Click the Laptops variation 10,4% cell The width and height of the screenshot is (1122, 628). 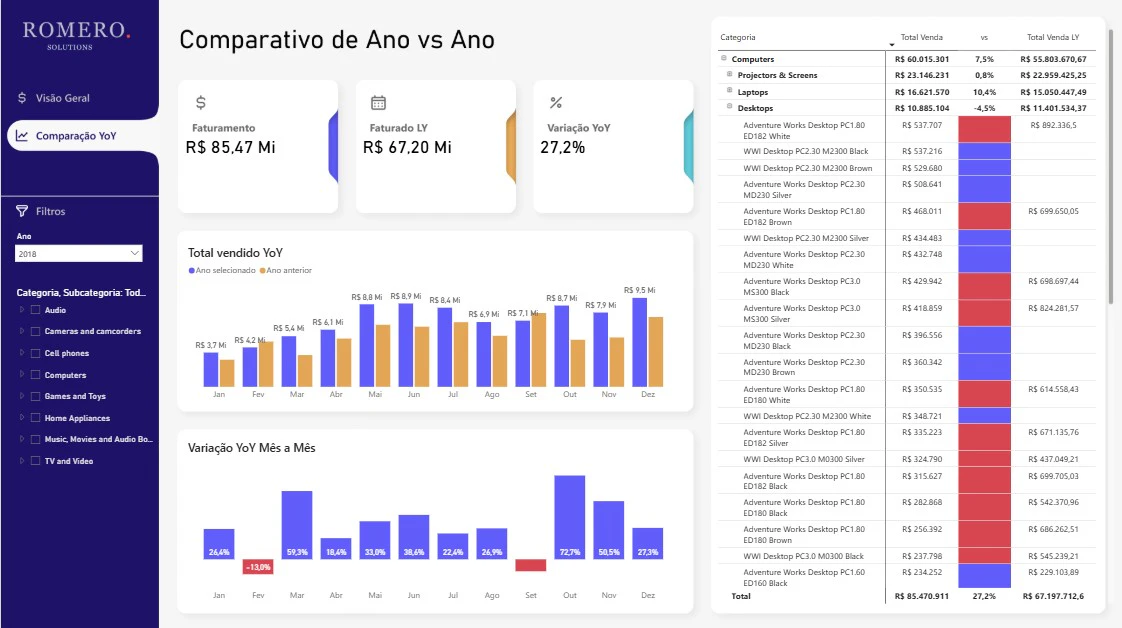point(984,92)
